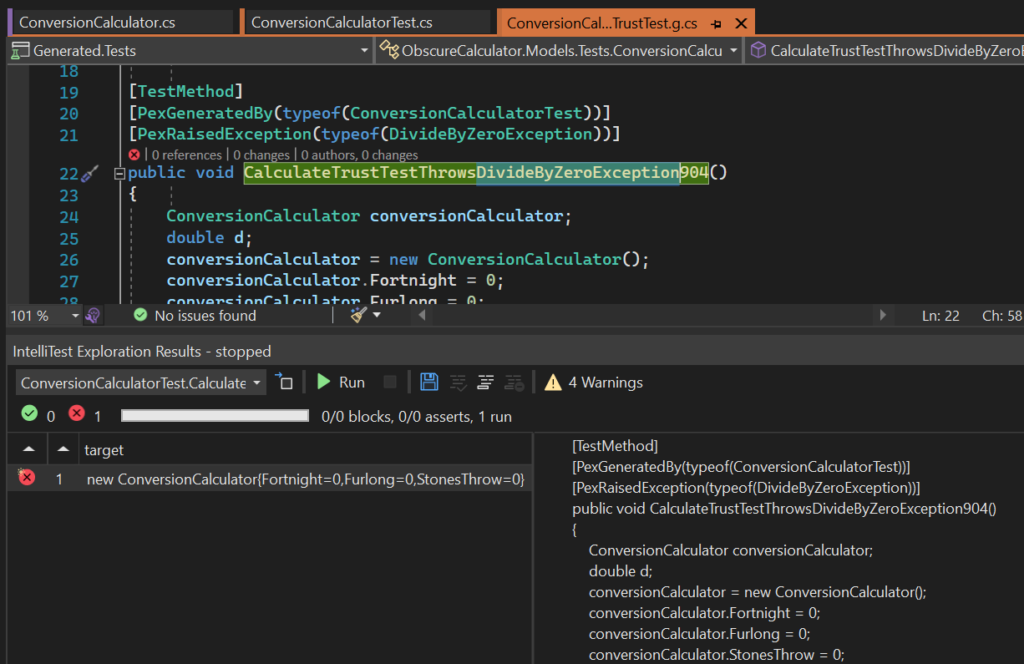The height and width of the screenshot is (664, 1024).
Task: Click the 4 Warnings icon
Action: click(x=553, y=382)
